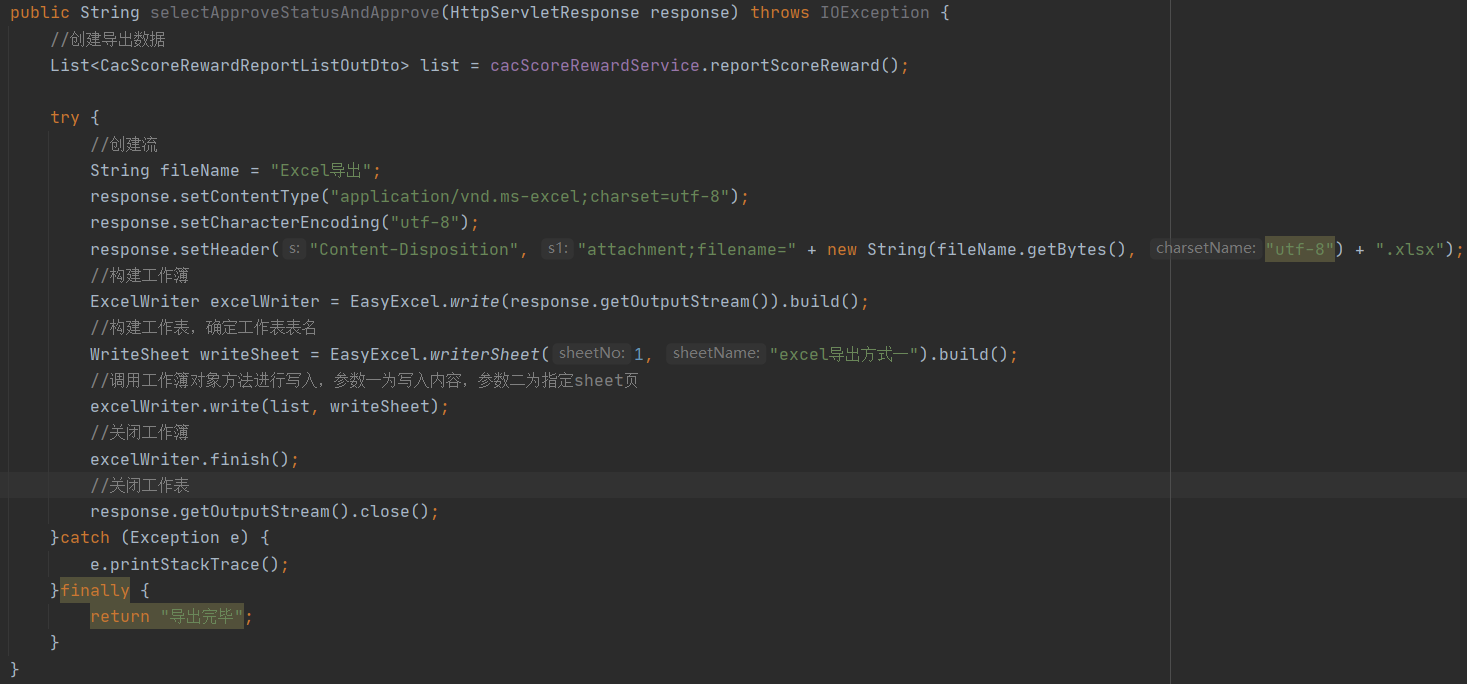
Task: Click the sheetName parameter hint
Action: (716, 353)
